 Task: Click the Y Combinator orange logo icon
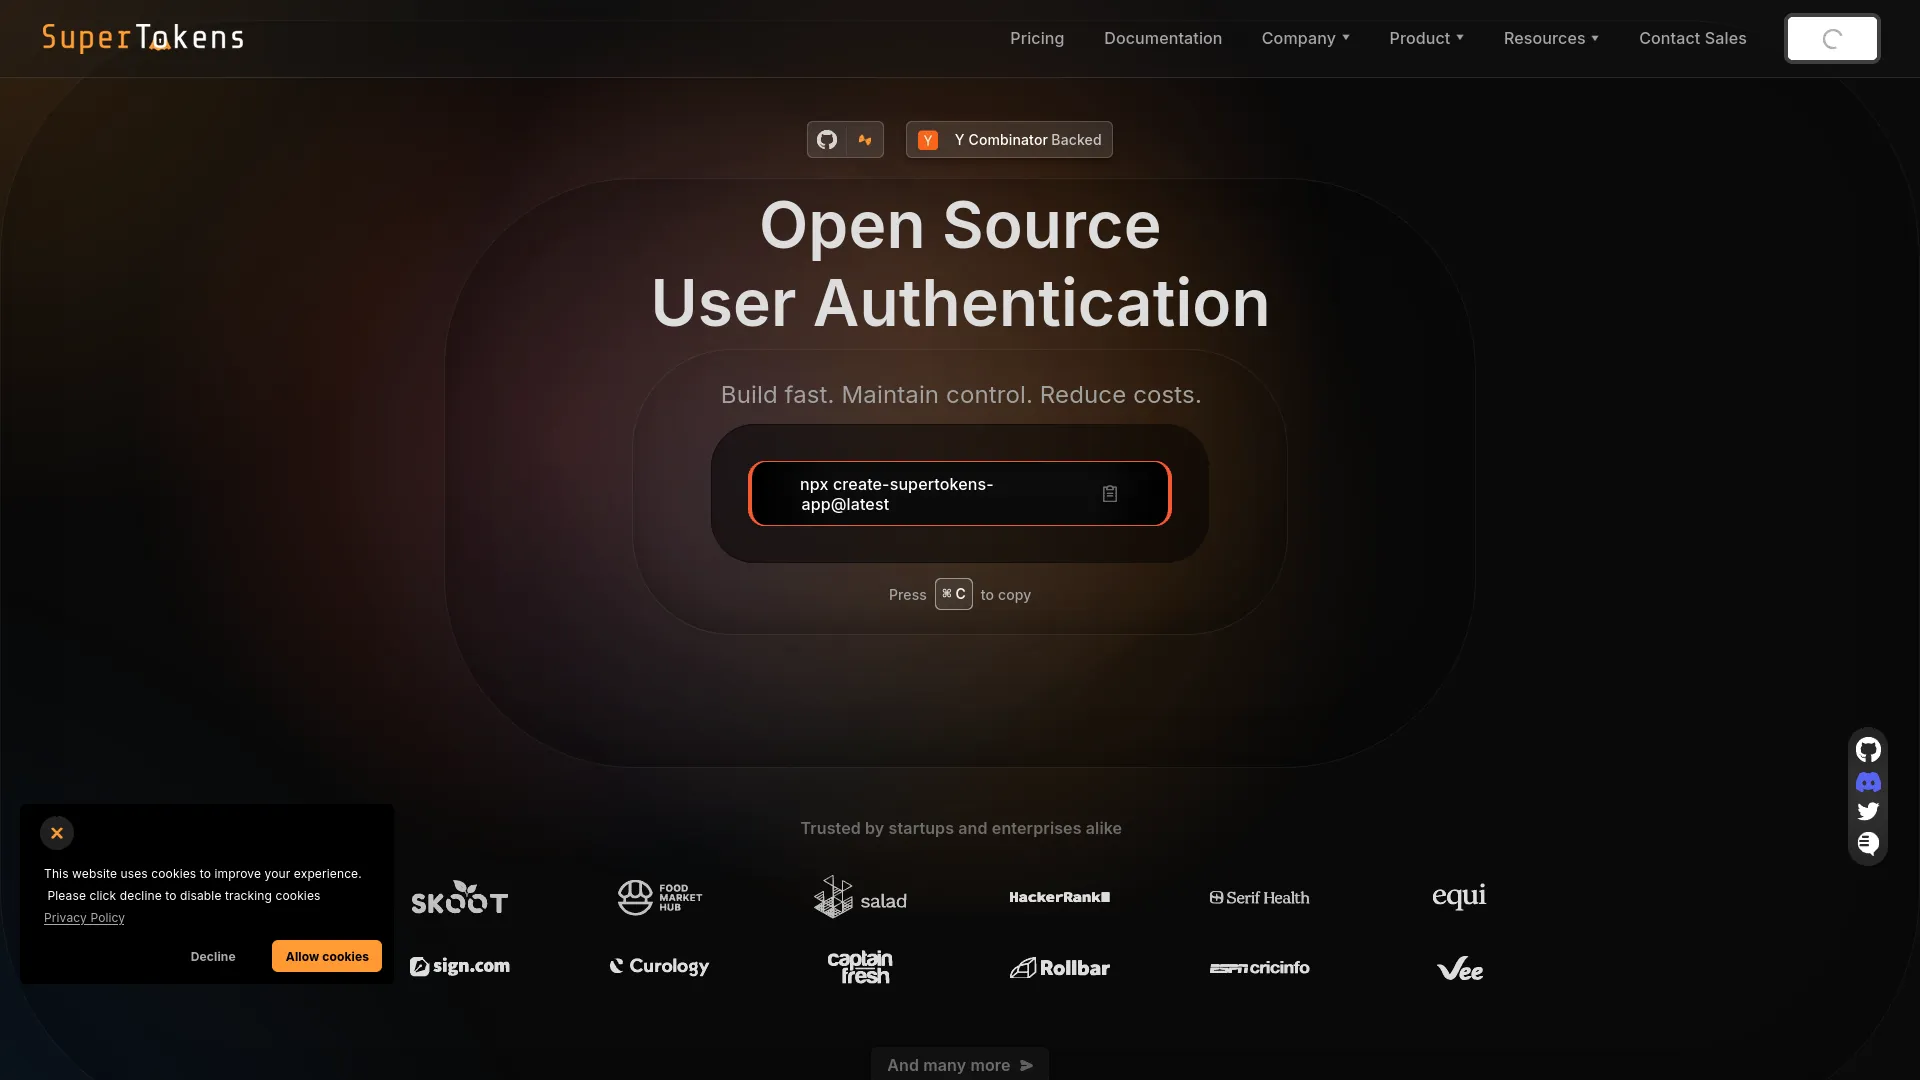tap(928, 140)
